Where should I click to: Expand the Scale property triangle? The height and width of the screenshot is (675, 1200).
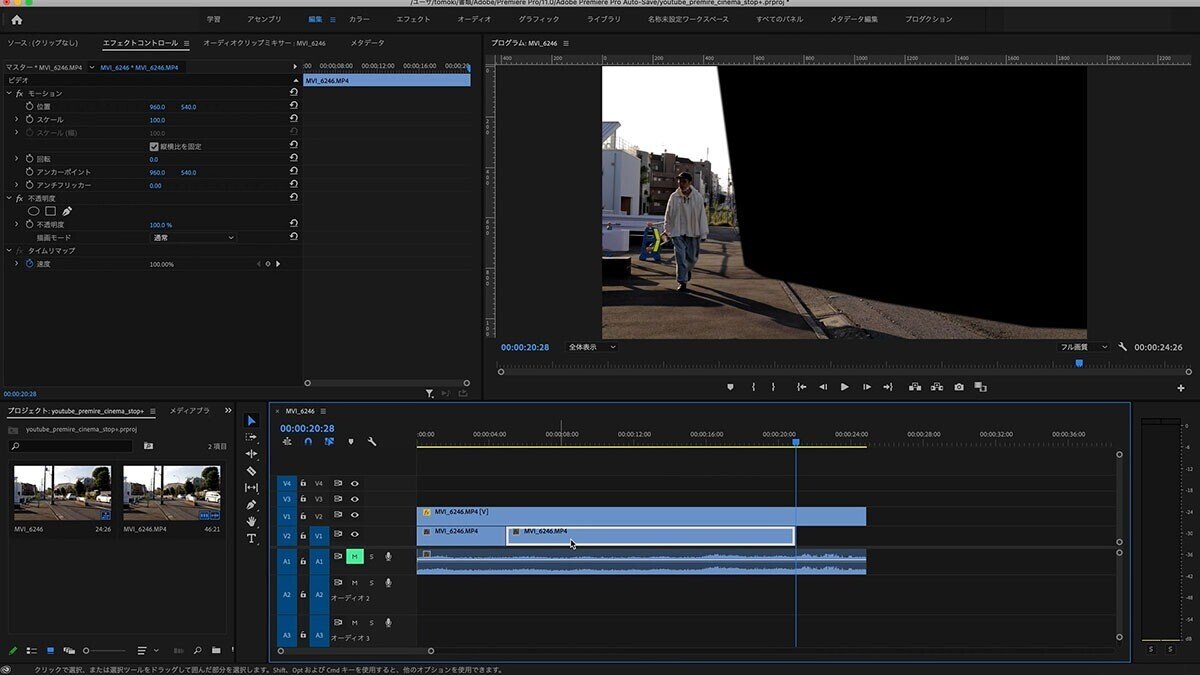[x=17, y=120]
